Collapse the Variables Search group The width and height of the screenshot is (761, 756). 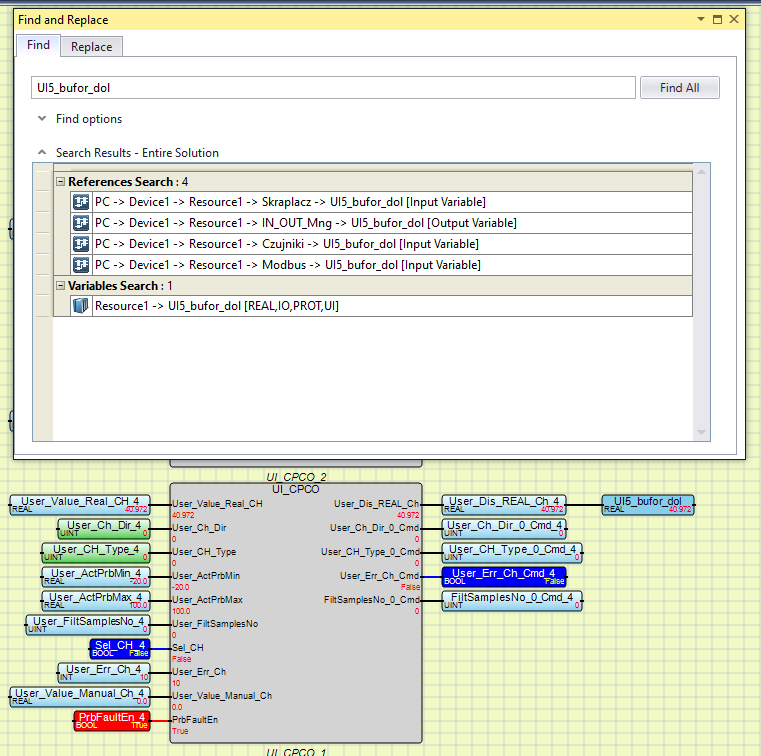(61, 285)
